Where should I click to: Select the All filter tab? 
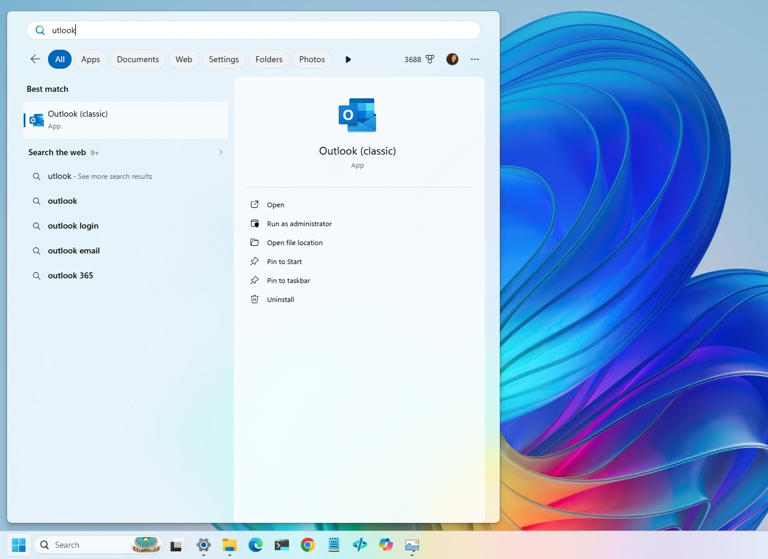click(60, 59)
